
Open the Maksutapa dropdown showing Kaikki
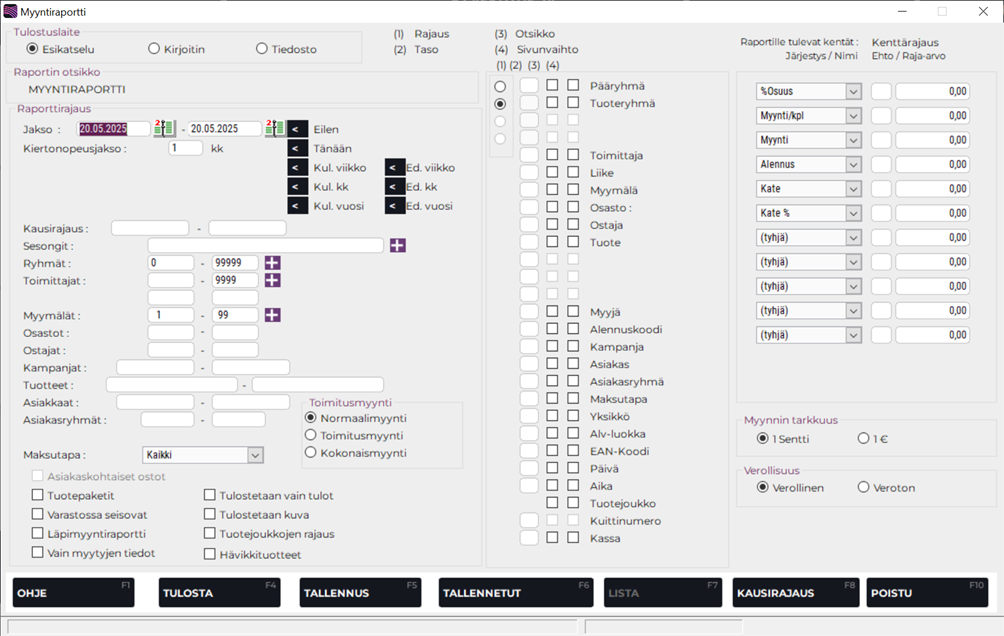pyautogui.click(x=254, y=455)
